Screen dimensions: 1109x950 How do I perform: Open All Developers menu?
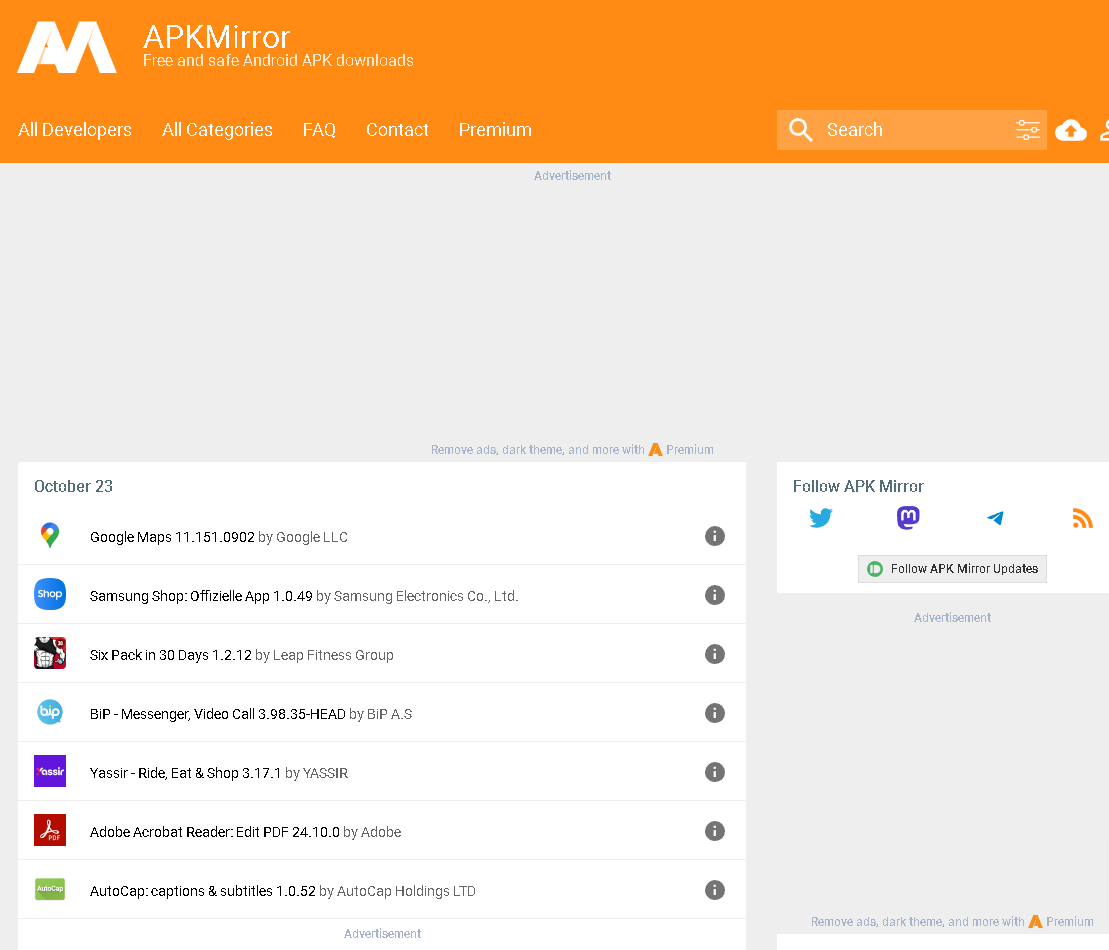pos(75,129)
